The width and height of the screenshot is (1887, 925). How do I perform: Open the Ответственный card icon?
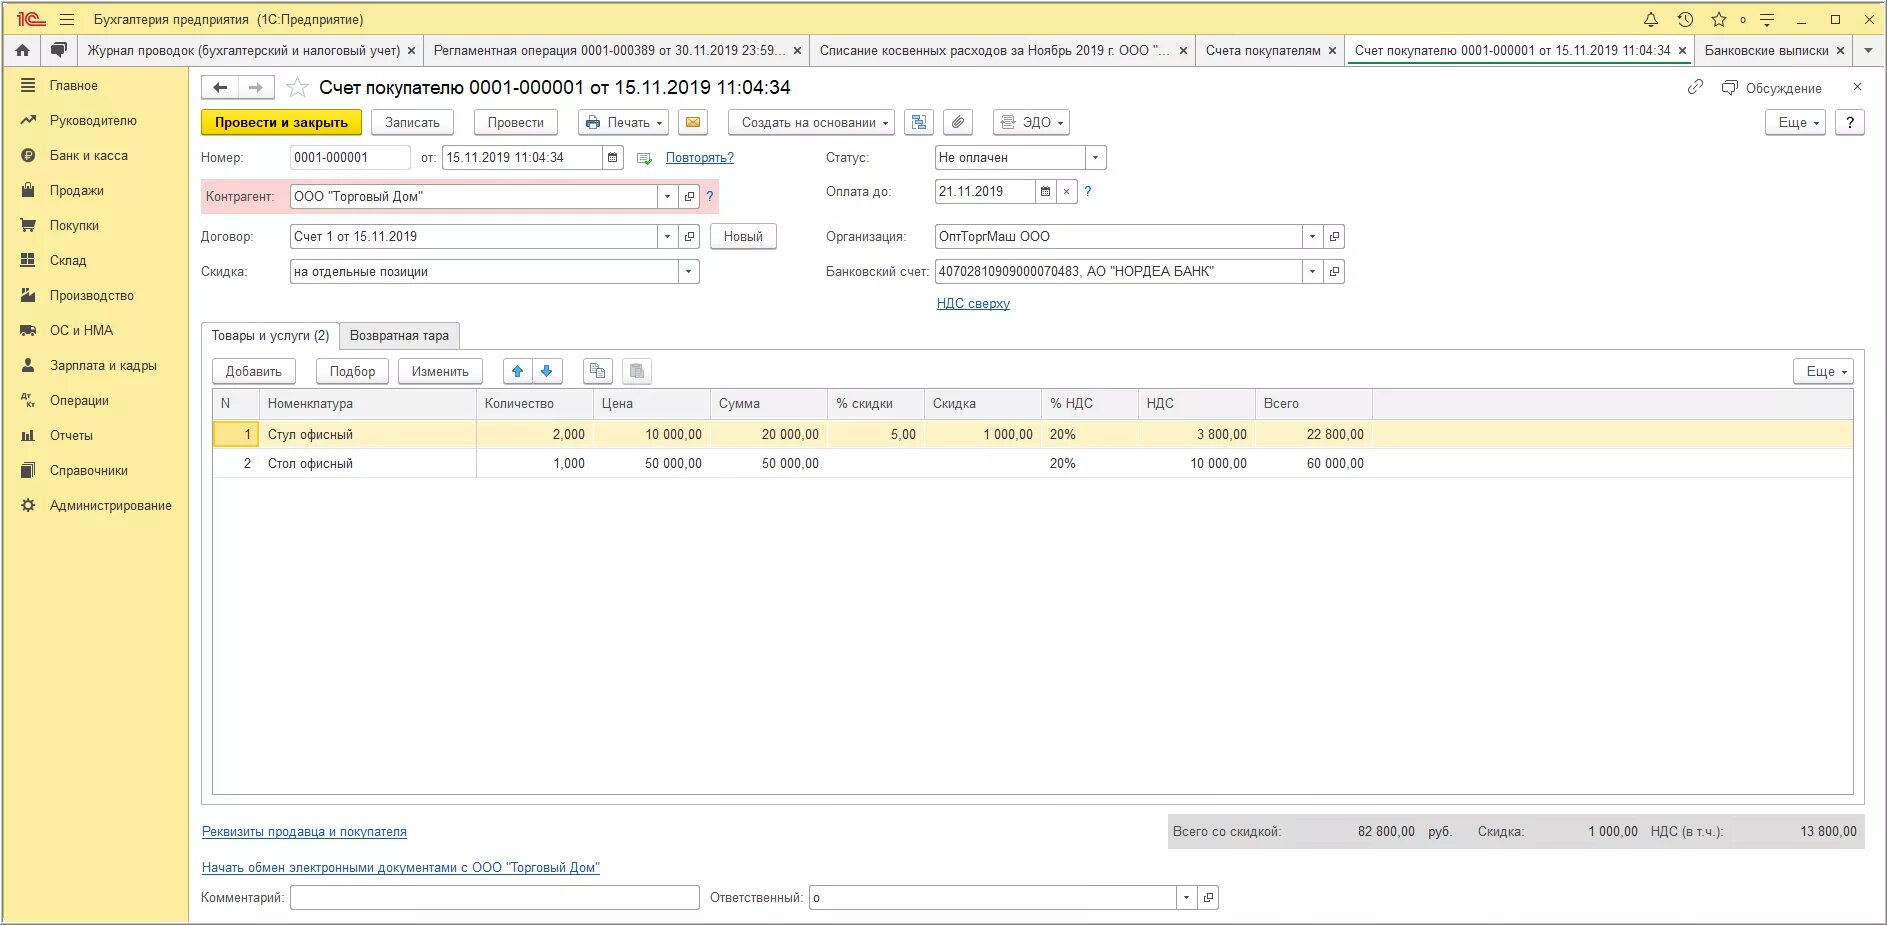1208,897
